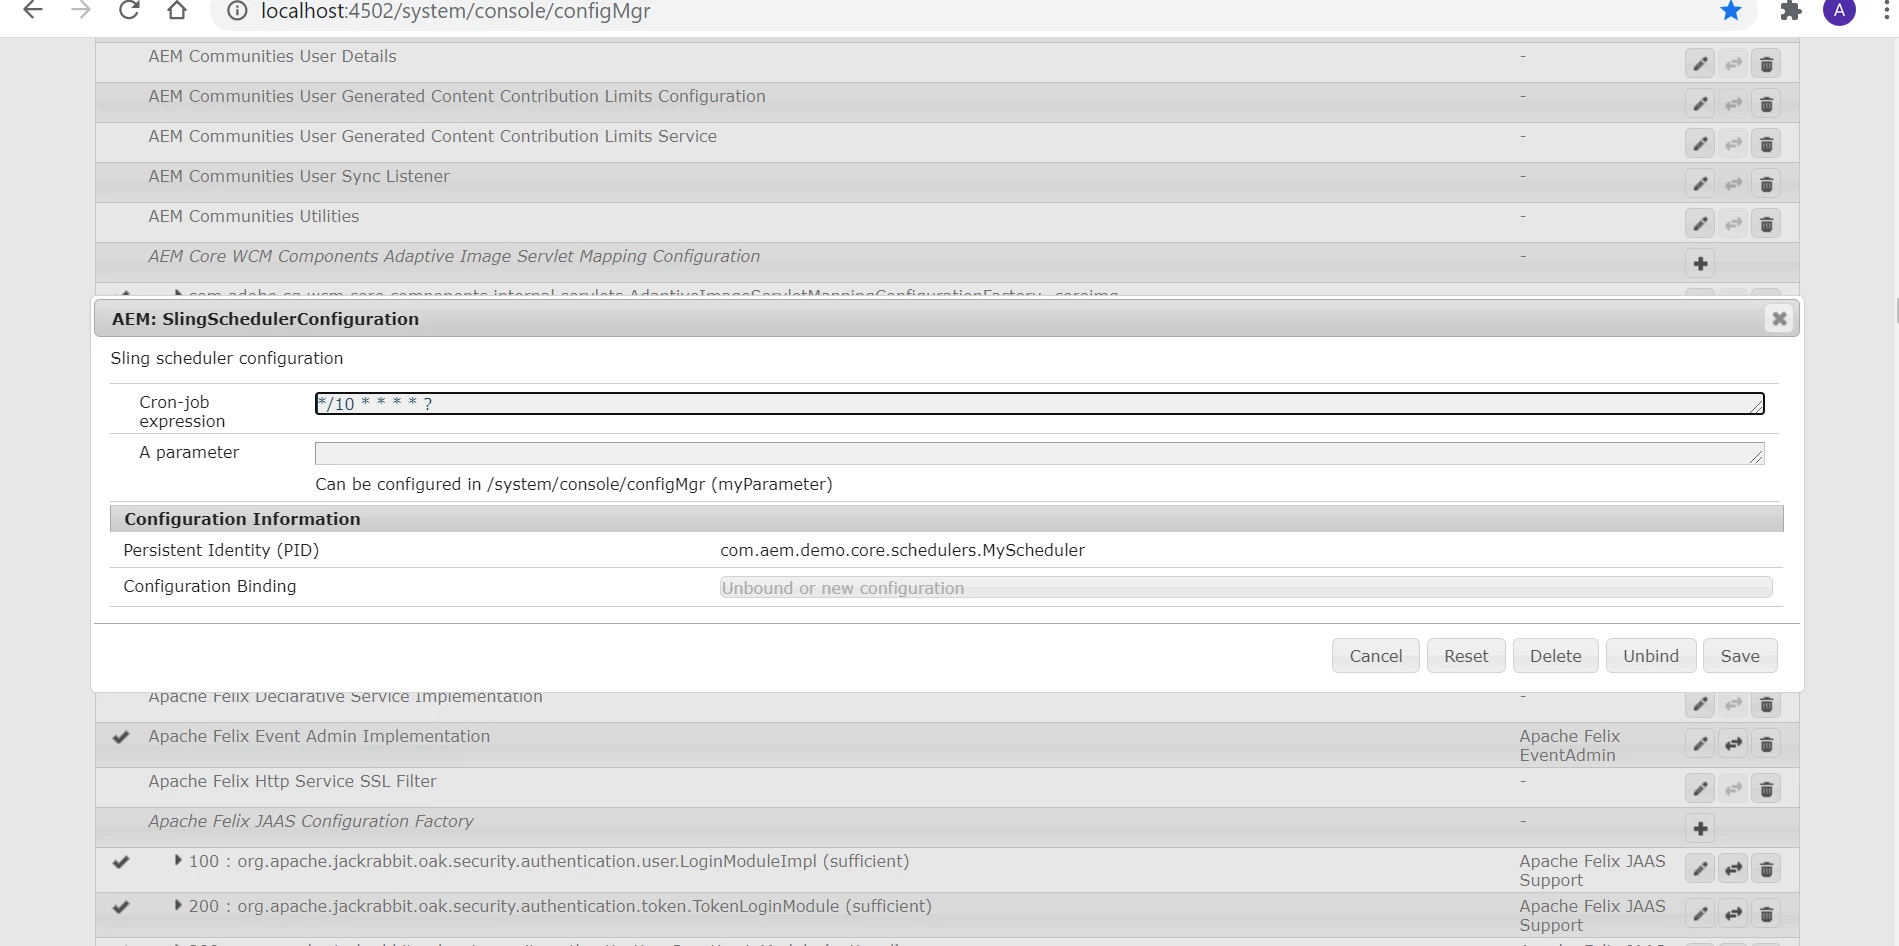Edit TokenLoginModule JAAS configuration

tap(1700, 914)
